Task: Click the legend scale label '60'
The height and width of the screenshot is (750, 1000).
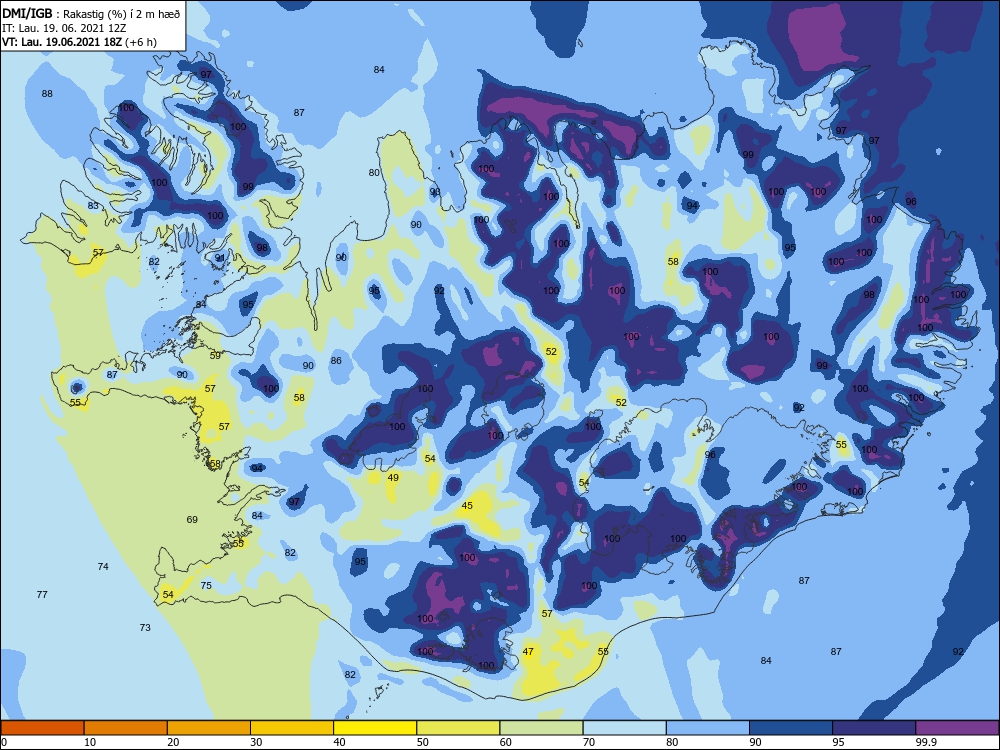Action: pos(506,742)
